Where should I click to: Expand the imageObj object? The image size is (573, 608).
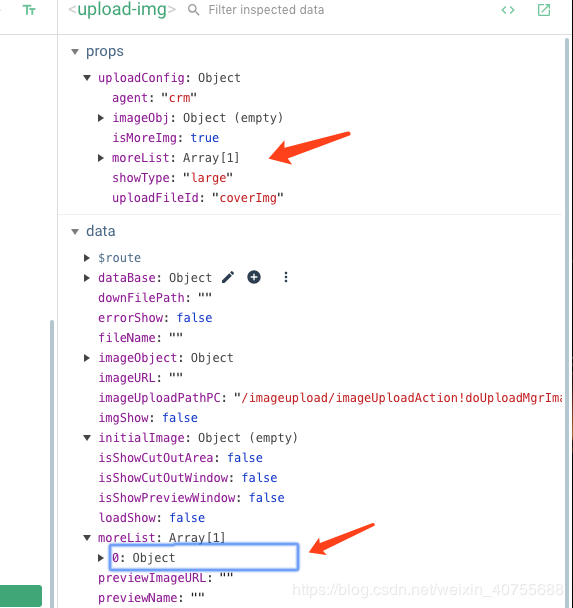(101, 118)
